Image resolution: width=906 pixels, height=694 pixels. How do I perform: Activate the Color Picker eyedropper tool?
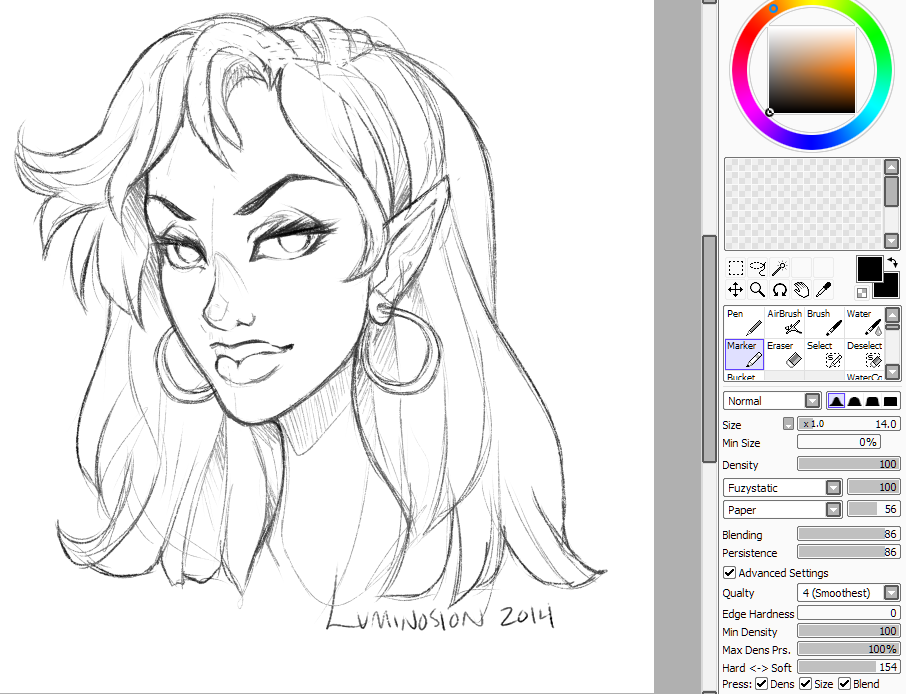coord(824,289)
